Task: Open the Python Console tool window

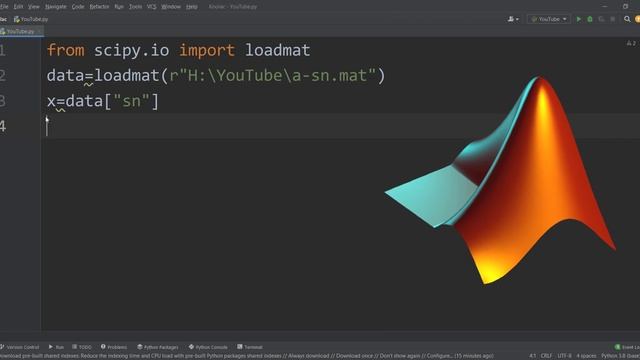Action: pyautogui.click(x=208, y=347)
